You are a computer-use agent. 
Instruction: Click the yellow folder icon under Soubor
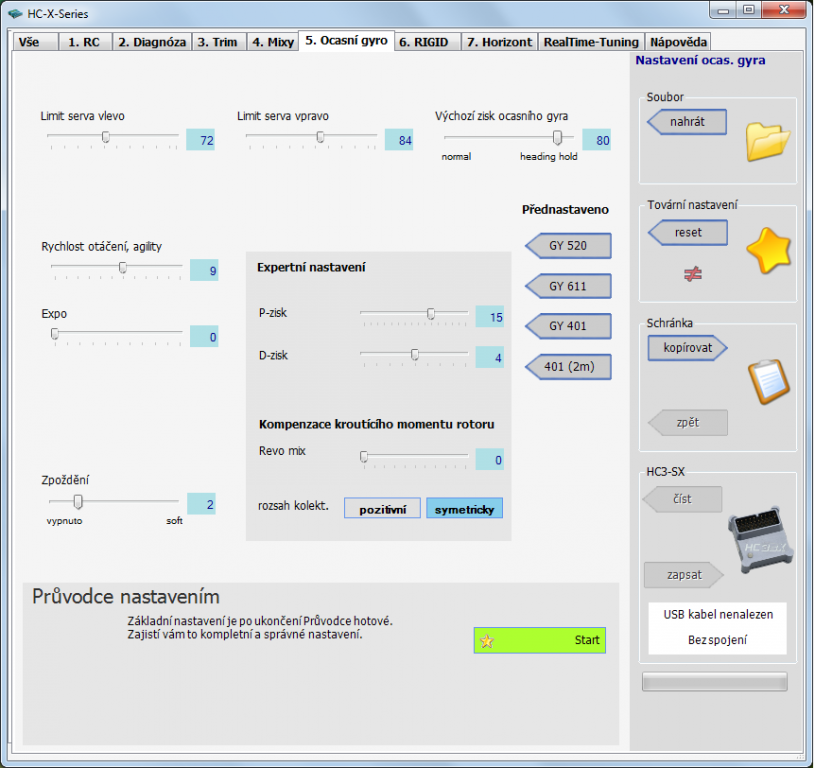coord(768,141)
